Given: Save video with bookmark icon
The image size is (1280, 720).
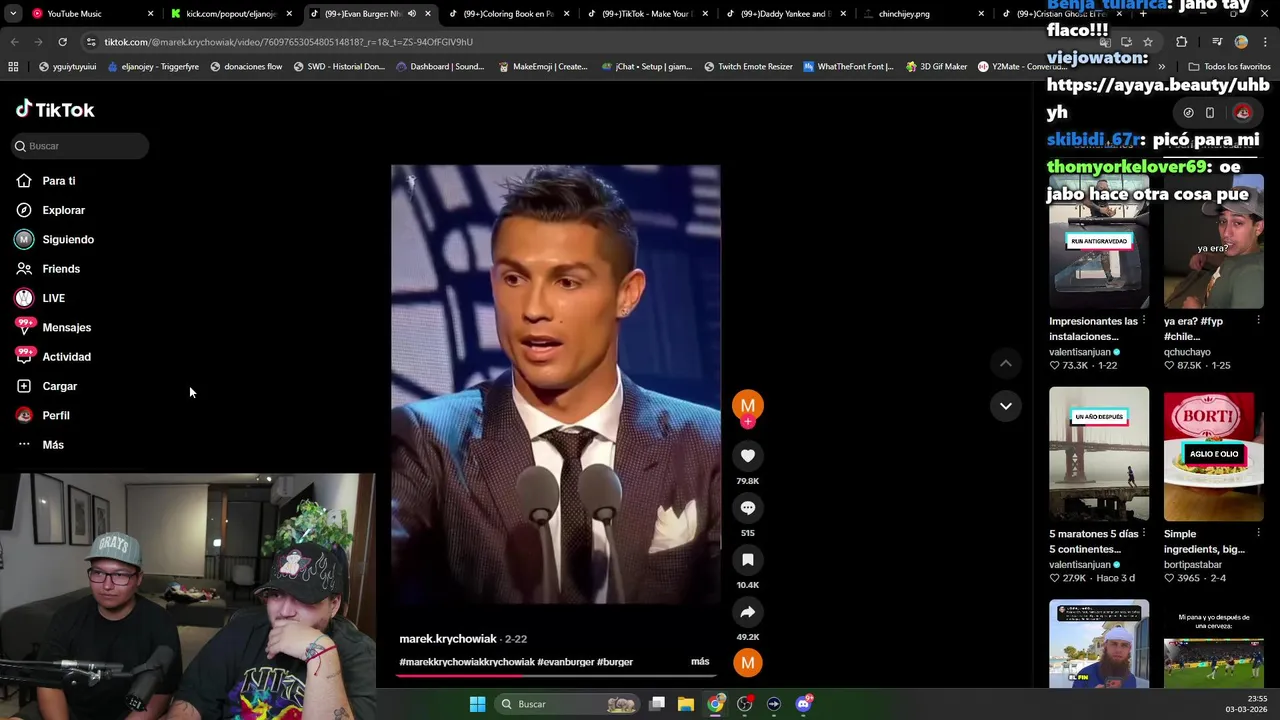Looking at the screenshot, I should point(748,560).
